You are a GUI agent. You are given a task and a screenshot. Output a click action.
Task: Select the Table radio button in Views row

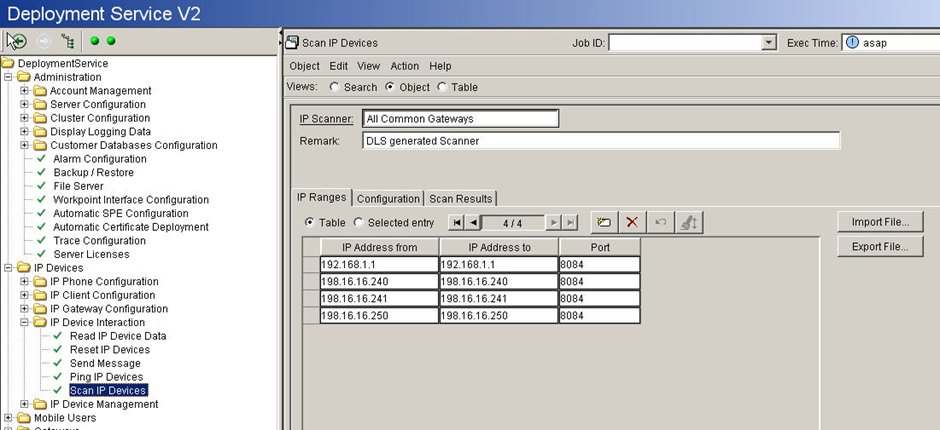tap(442, 87)
